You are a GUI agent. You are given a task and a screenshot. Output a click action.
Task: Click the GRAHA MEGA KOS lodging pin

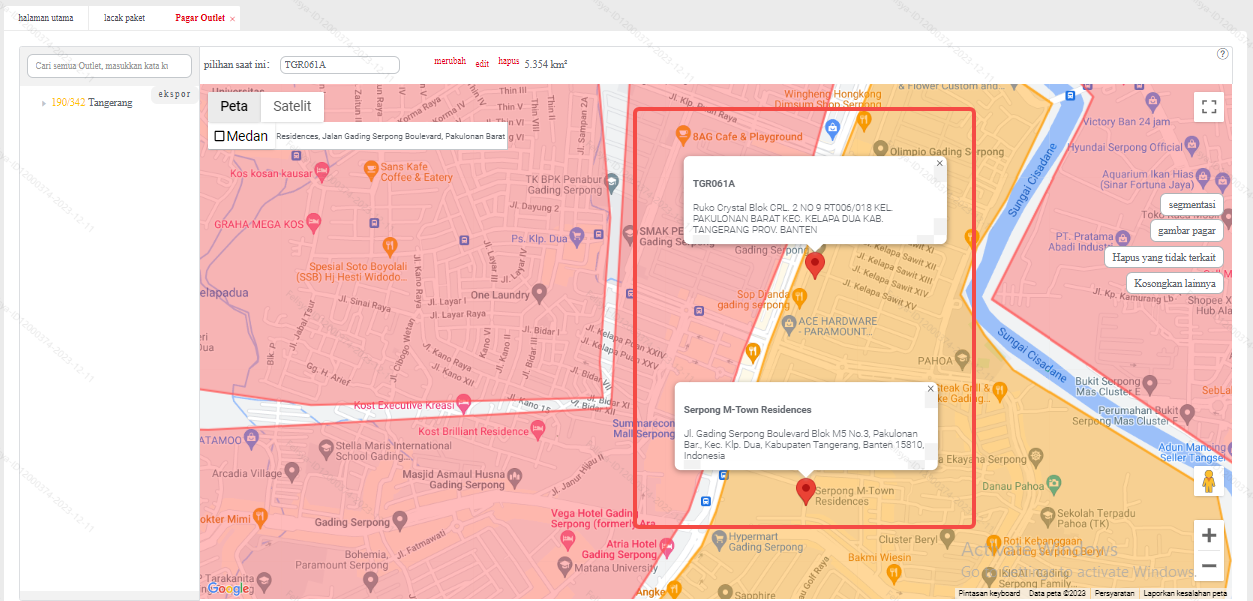point(313,222)
